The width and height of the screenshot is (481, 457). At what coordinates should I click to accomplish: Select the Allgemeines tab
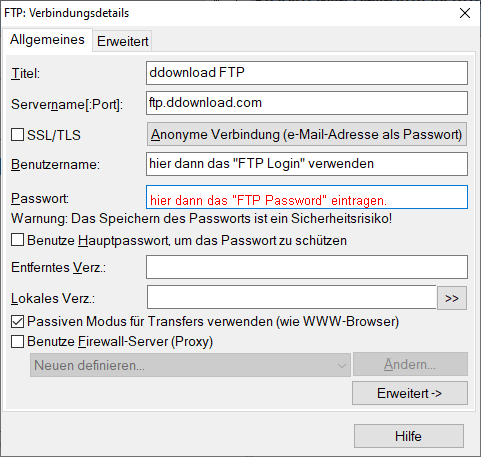pyautogui.click(x=47, y=40)
